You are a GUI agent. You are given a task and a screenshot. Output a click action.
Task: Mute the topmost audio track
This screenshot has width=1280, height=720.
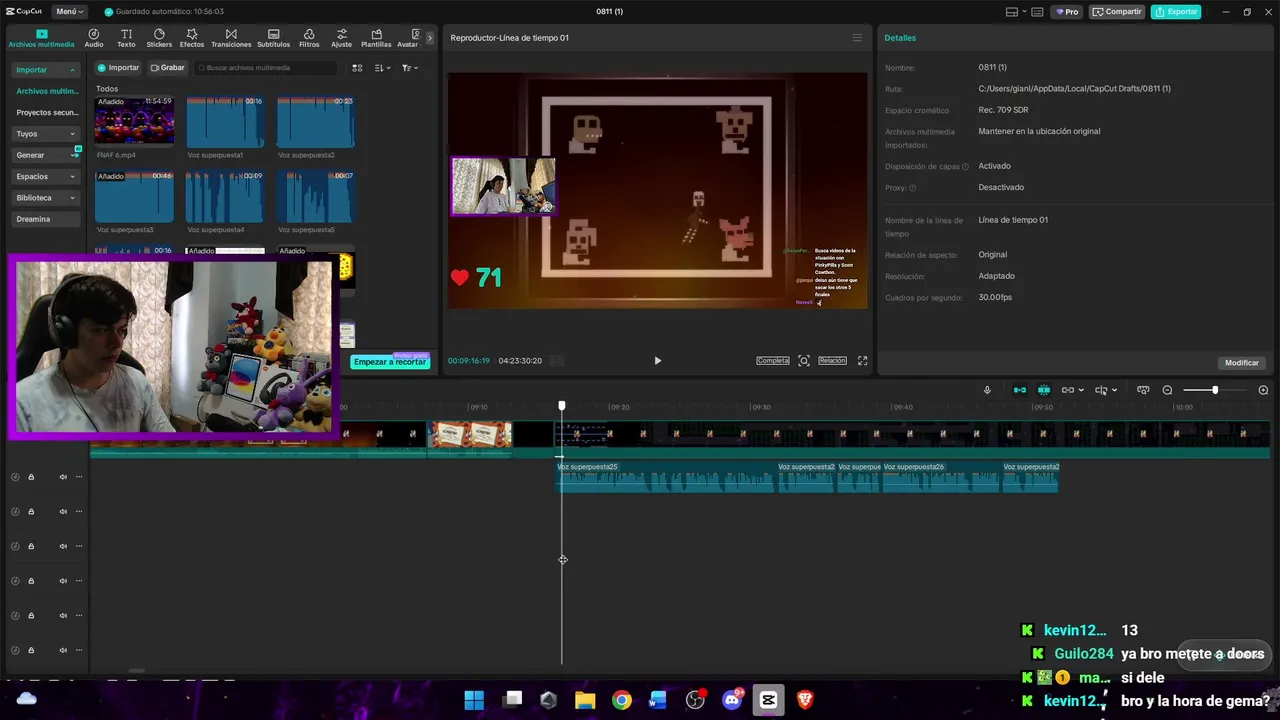click(63, 477)
